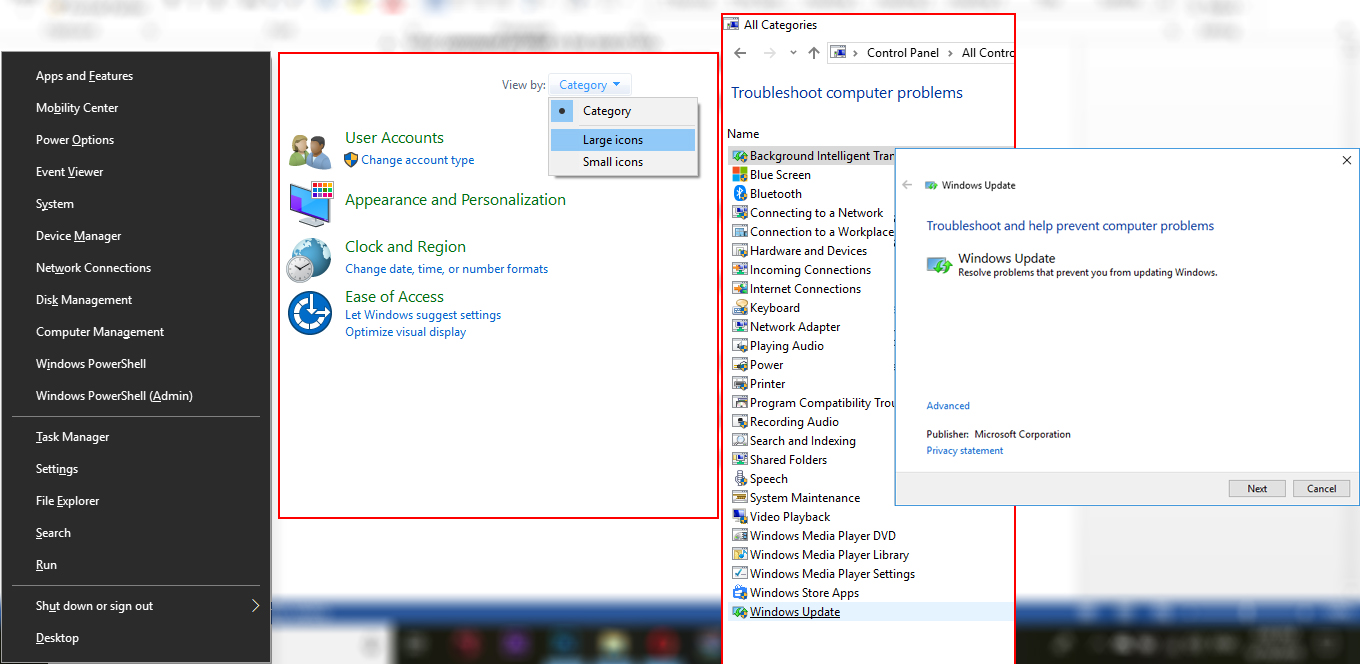
Task: Open the View by Category dropdown
Action: tap(590, 85)
